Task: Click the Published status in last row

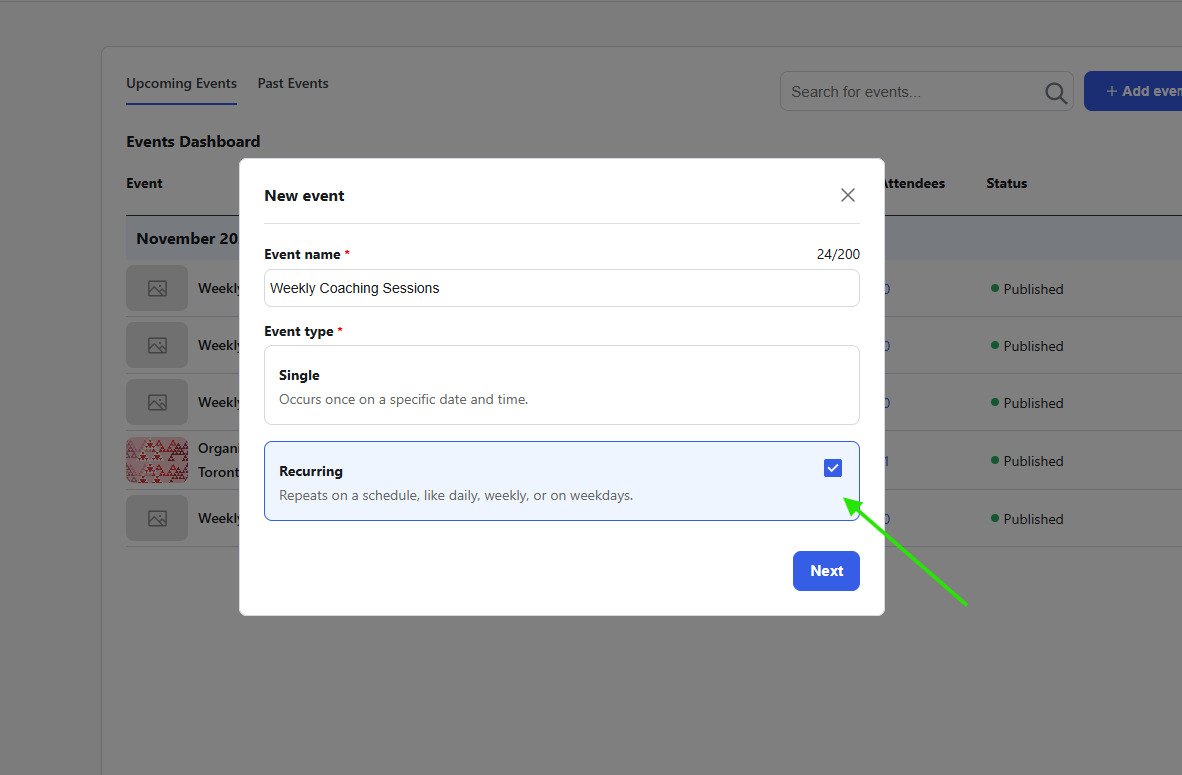Action: click(1032, 519)
